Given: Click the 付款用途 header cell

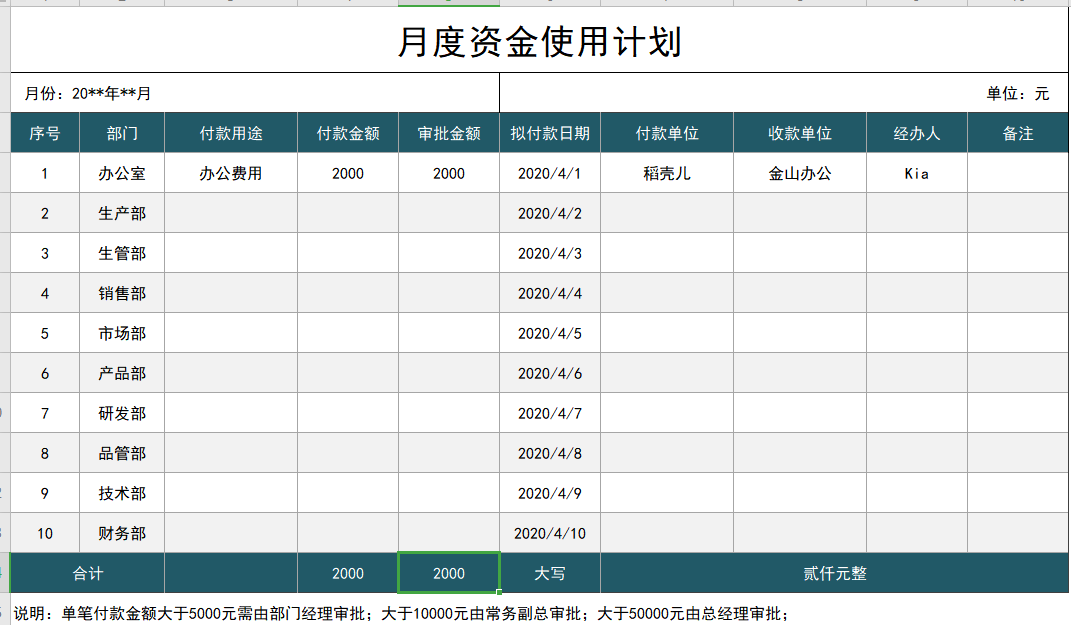Looking at the screenshot, I should 230,132.
